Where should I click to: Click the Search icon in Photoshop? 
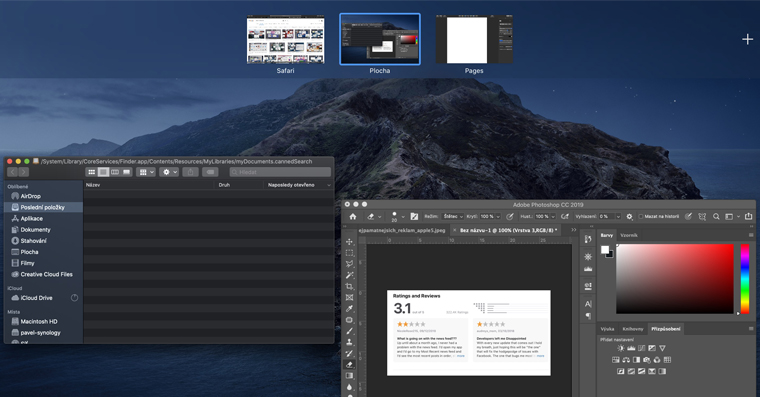(716, 216)
